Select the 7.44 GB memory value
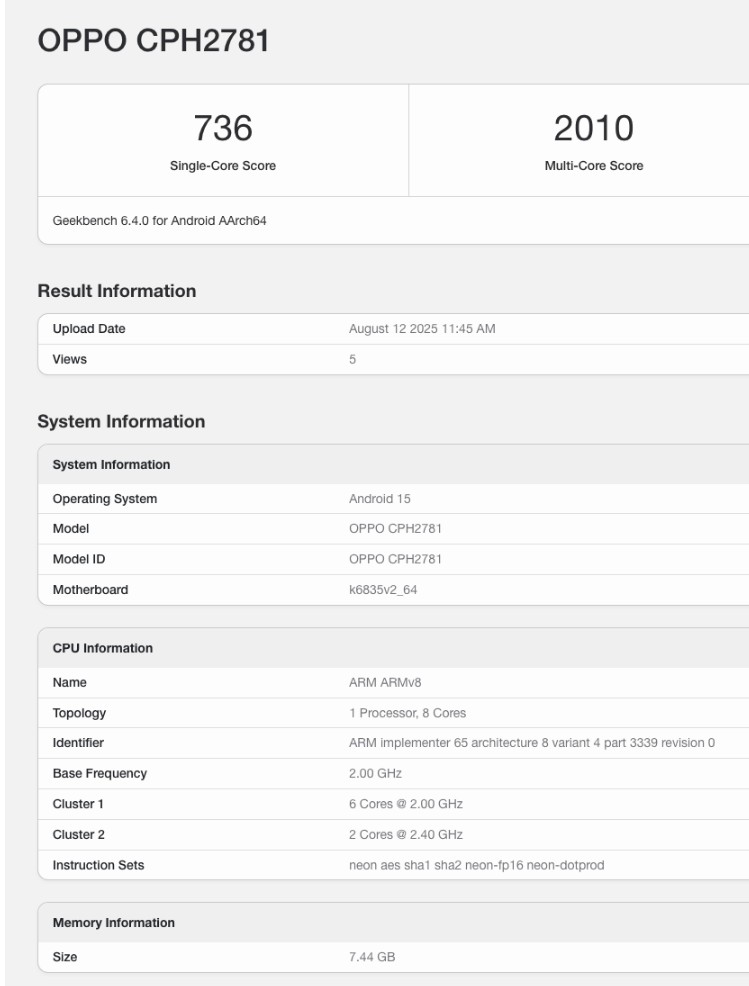 [x=372, y=957]
